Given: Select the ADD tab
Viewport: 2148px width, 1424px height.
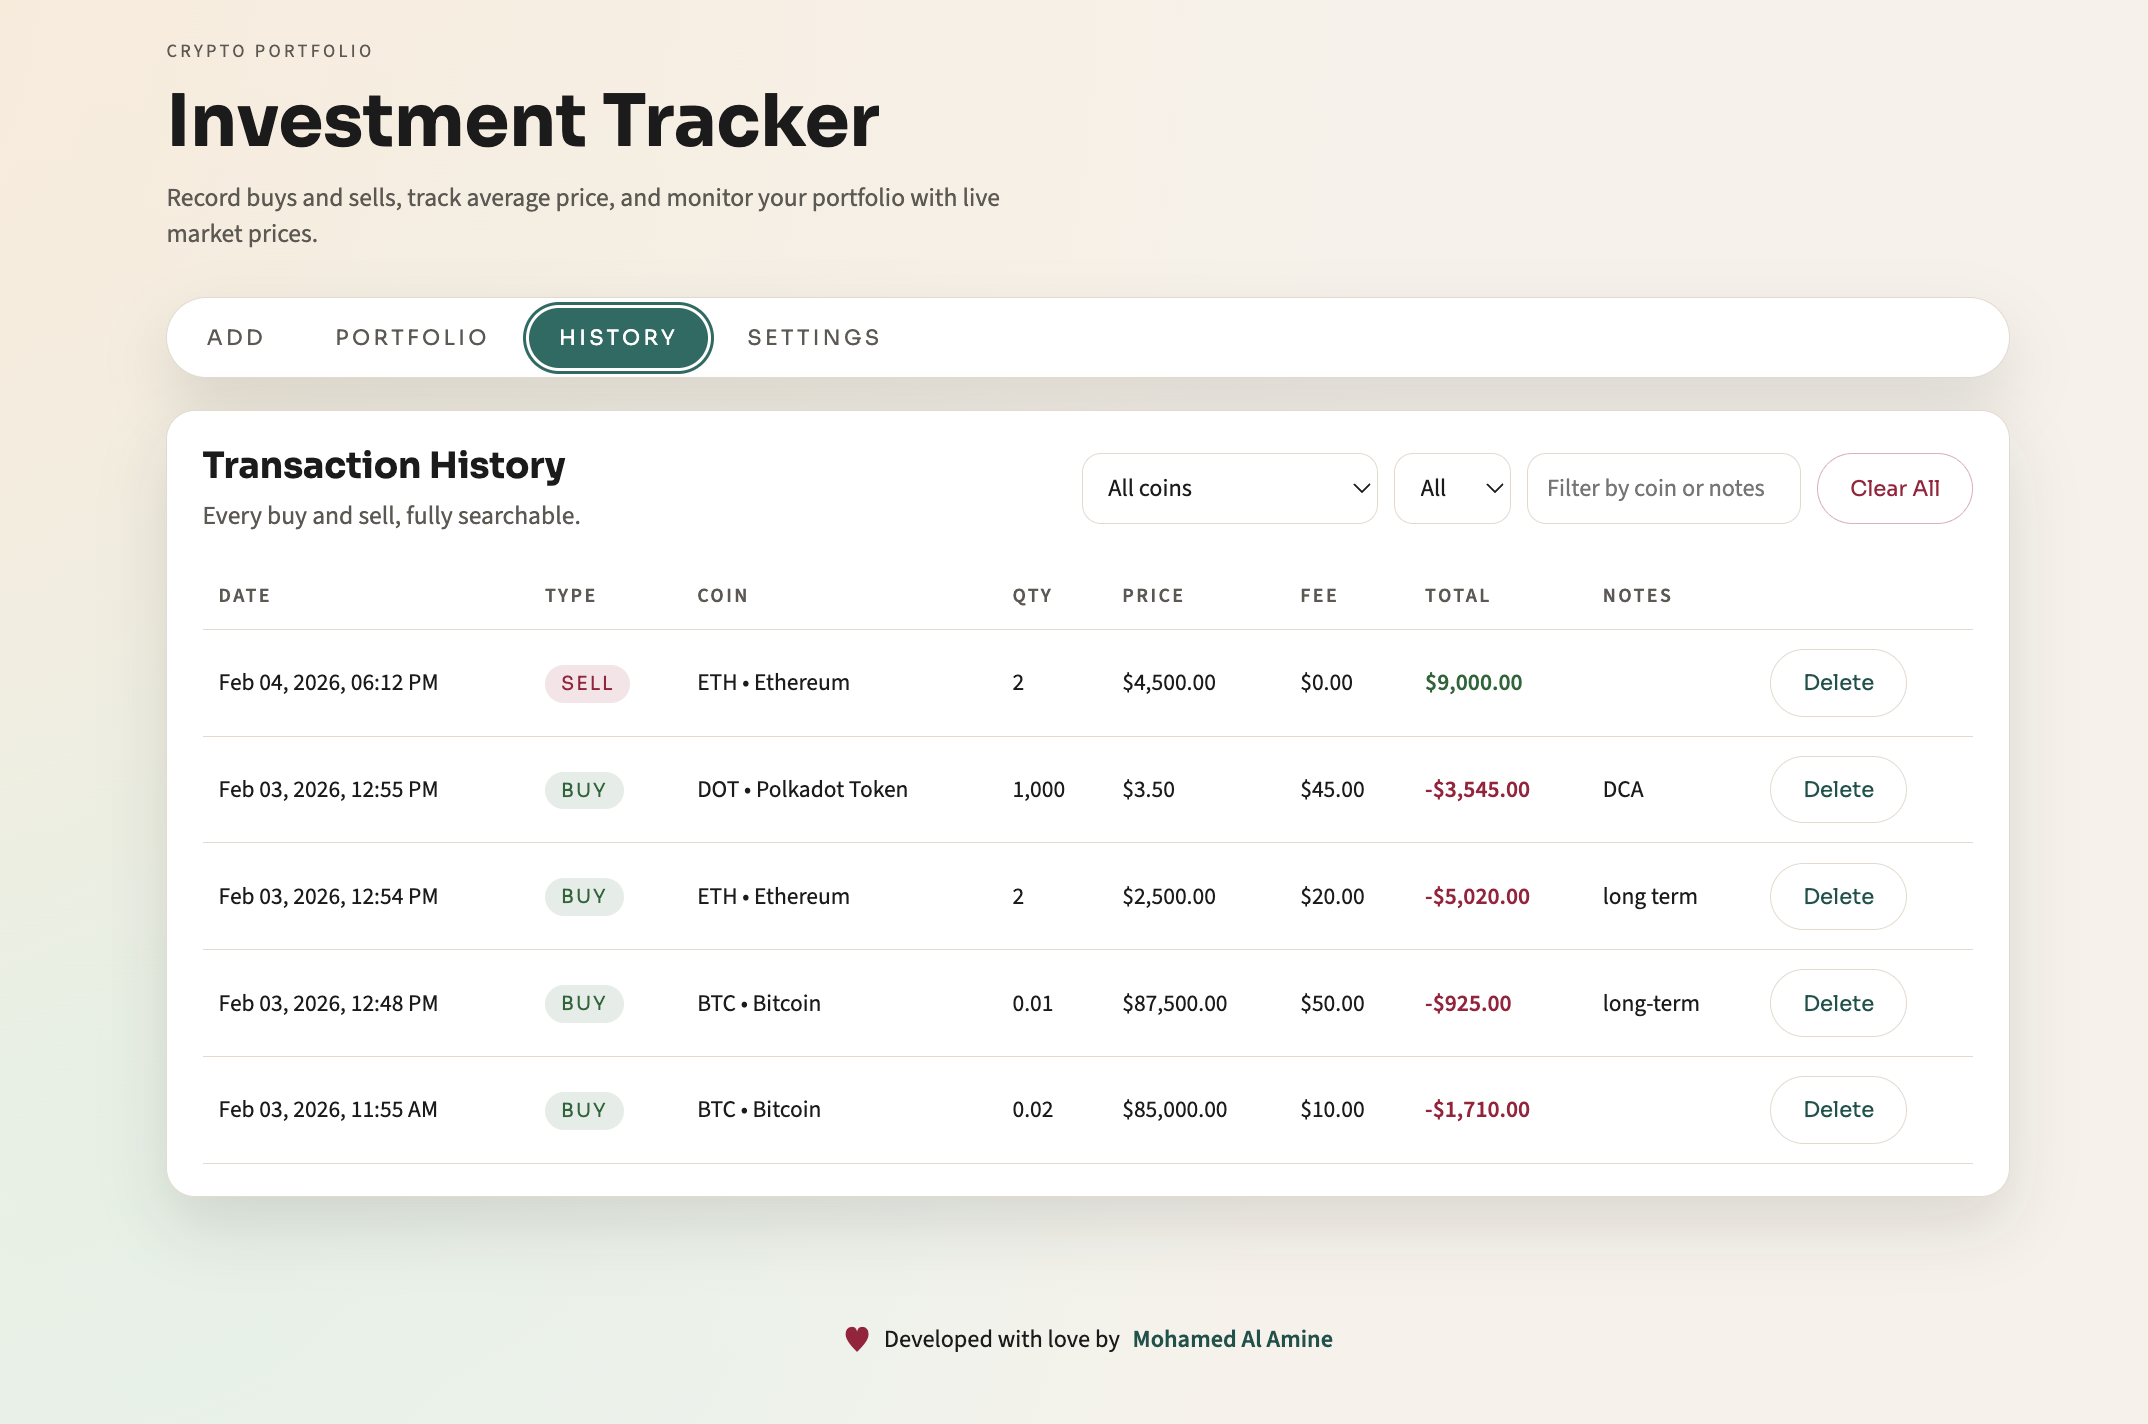Looking at the screenshot, I should pyautogui.click(x=235, y=337).
